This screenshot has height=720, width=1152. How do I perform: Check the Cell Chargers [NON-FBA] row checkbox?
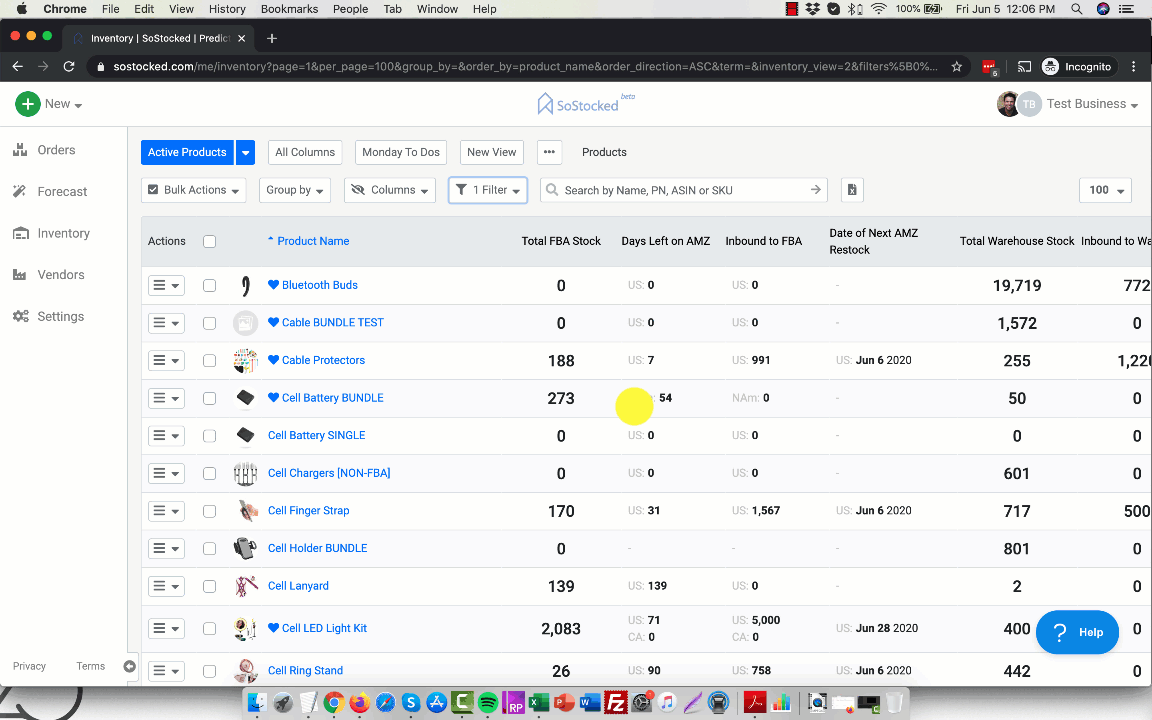coord(209,474)
